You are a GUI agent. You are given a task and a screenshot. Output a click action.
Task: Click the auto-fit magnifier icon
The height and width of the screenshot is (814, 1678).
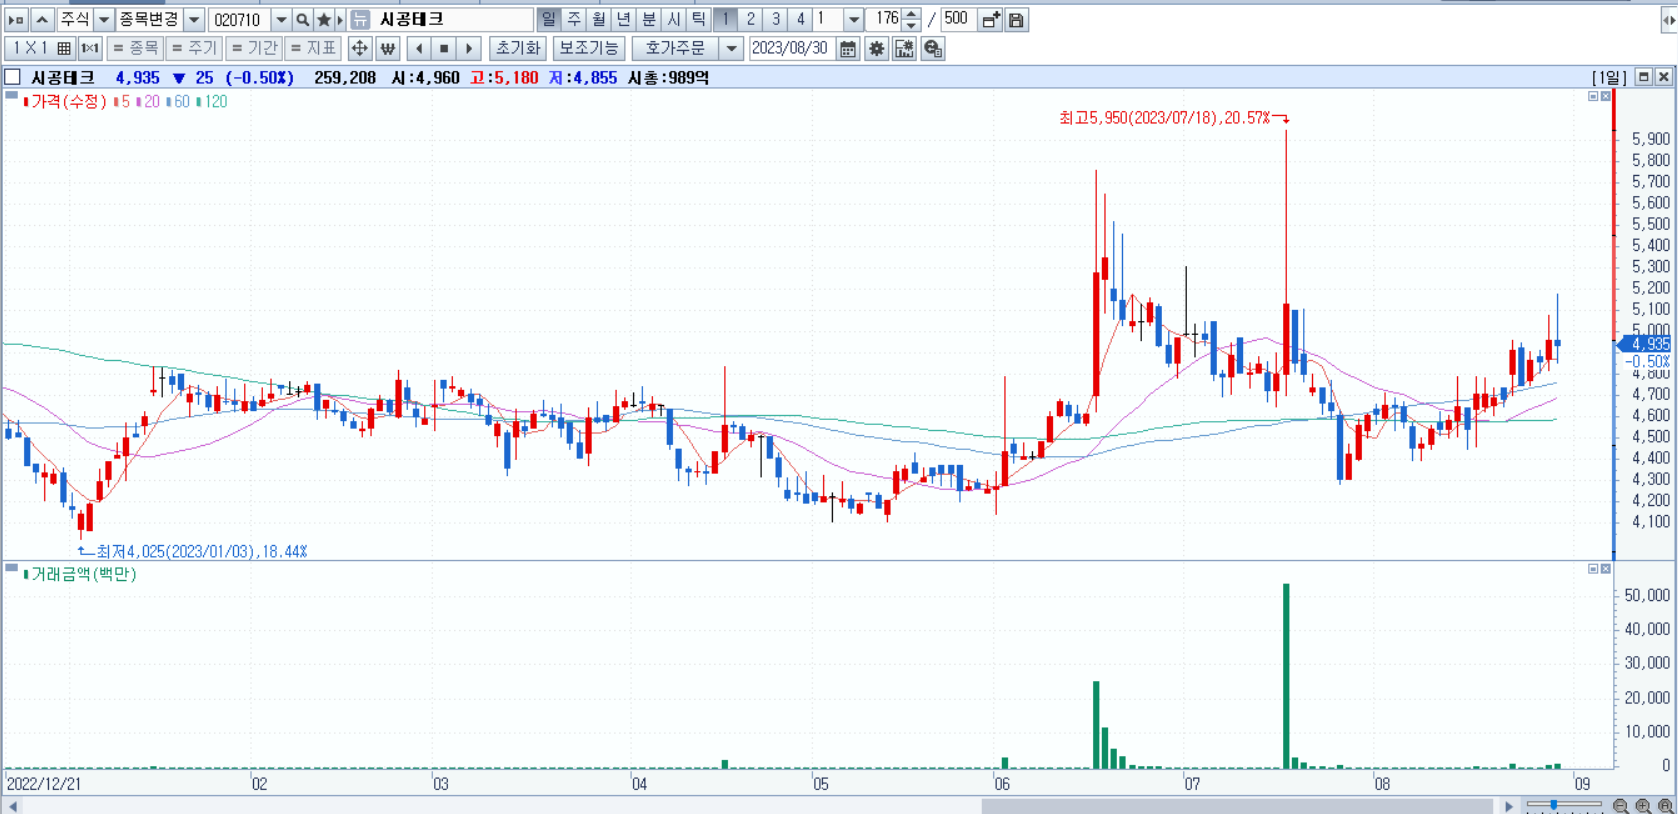click(1665, 806)
